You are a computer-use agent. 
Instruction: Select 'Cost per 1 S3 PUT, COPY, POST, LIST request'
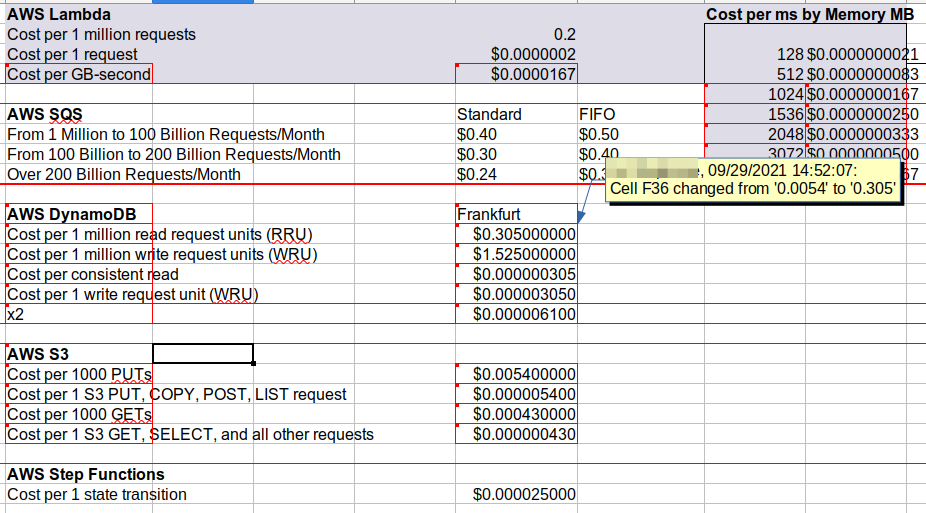point(177,394)
